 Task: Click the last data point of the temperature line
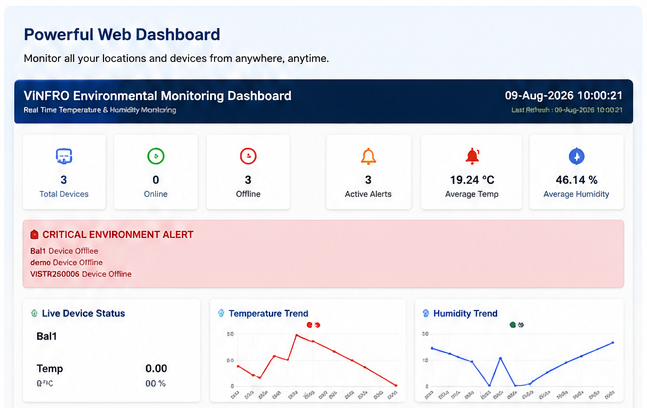pos(396,386)
